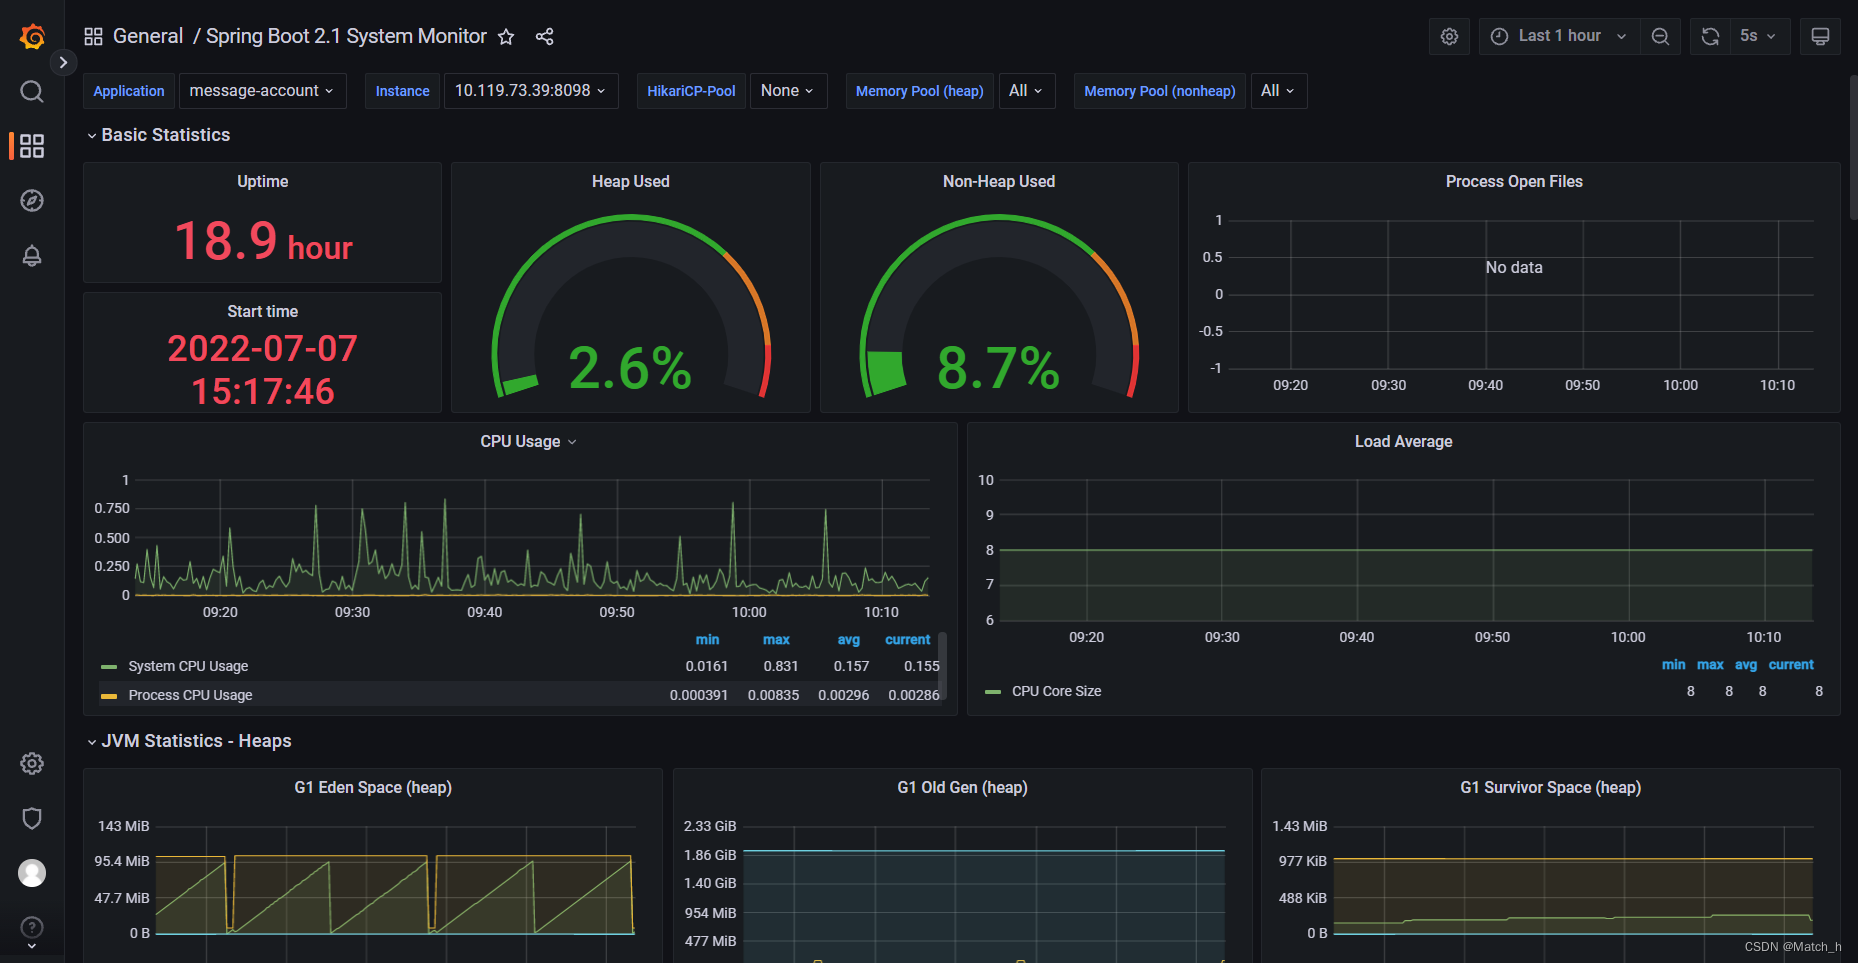Open the search dashboards icon
Image resolution: width=1858 pixels, height=963 pixels.
click(32, 92)
